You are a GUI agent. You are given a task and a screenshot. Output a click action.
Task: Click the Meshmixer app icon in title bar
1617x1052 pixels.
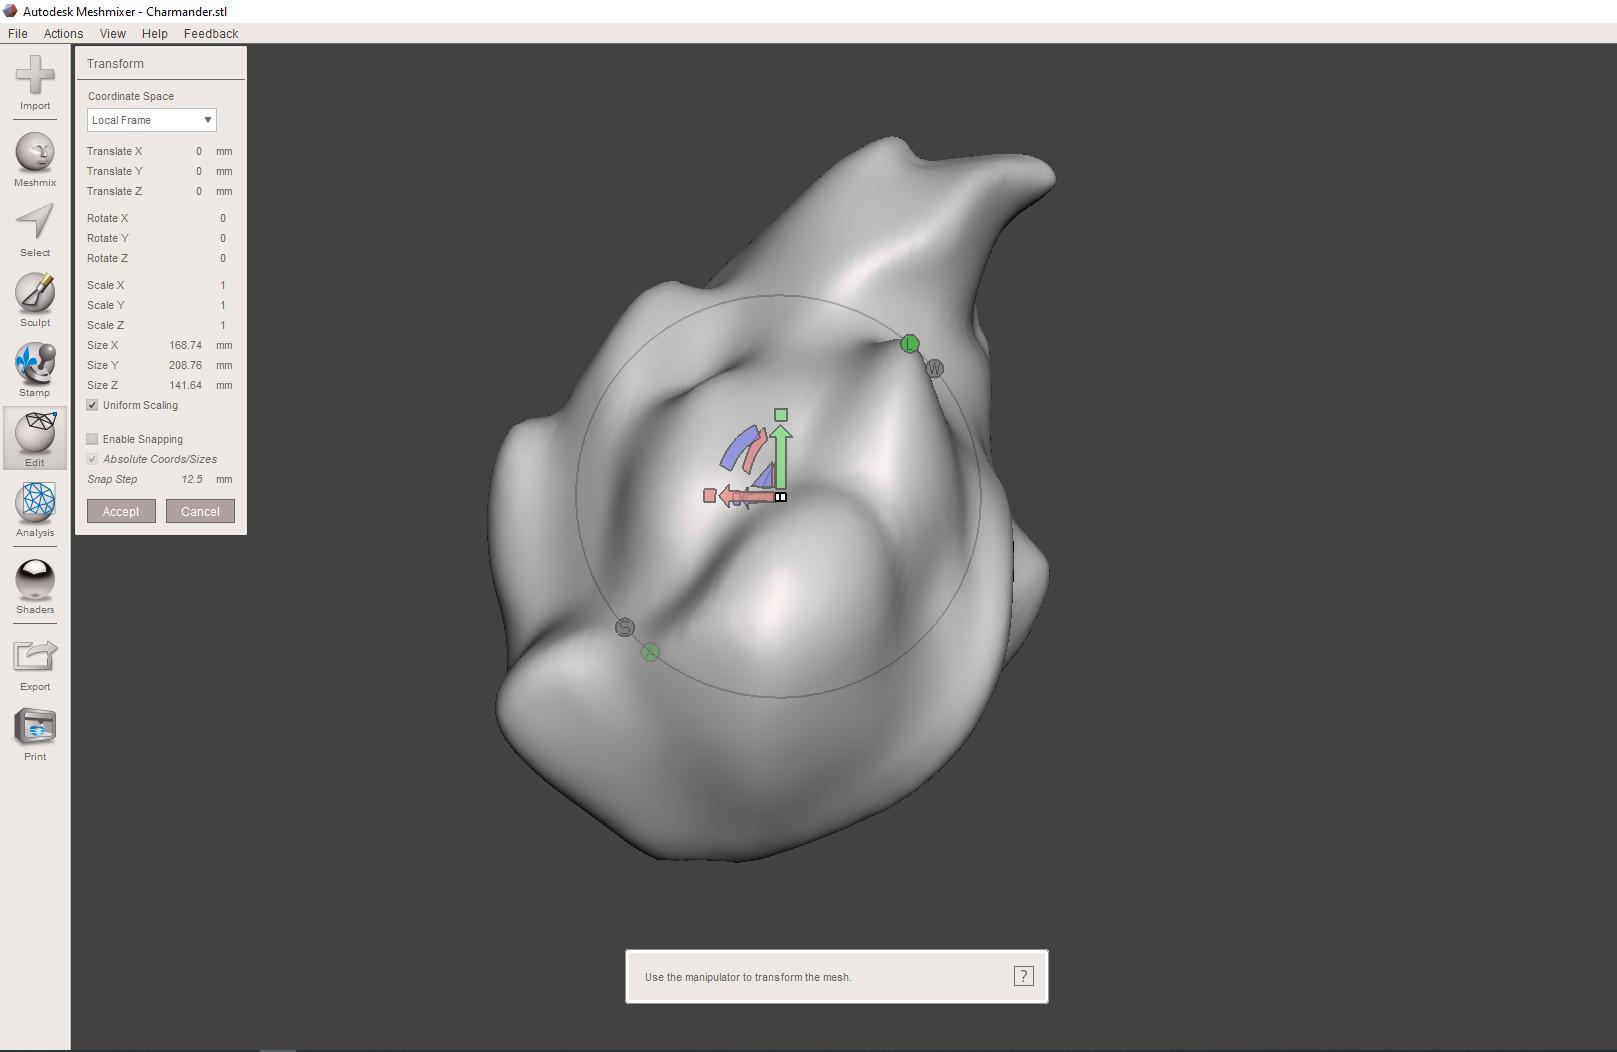[x=10, y=11]
